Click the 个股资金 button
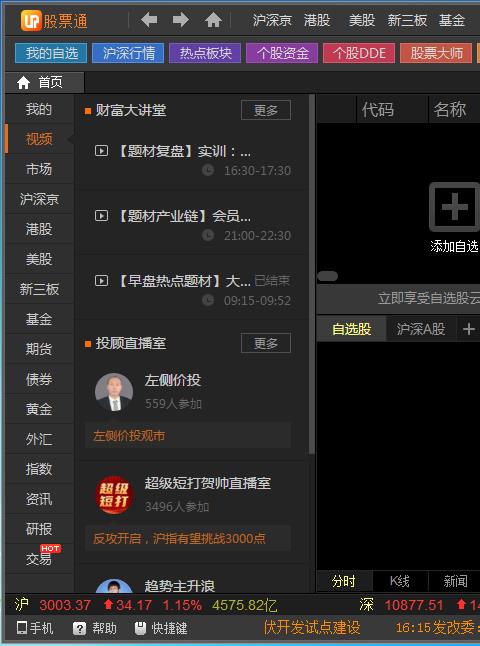Screen dimensions: 480x646 (282, 53)
